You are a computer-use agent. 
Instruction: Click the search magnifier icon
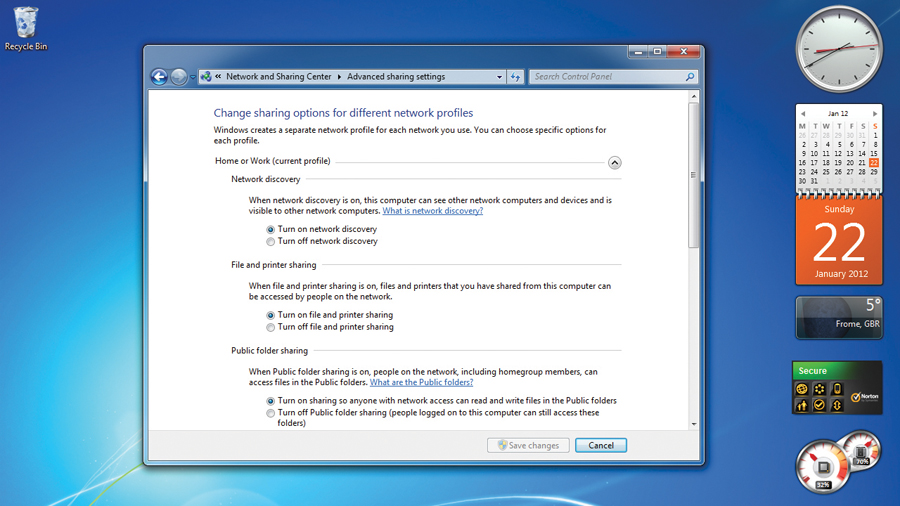click(x=690, y=76)
